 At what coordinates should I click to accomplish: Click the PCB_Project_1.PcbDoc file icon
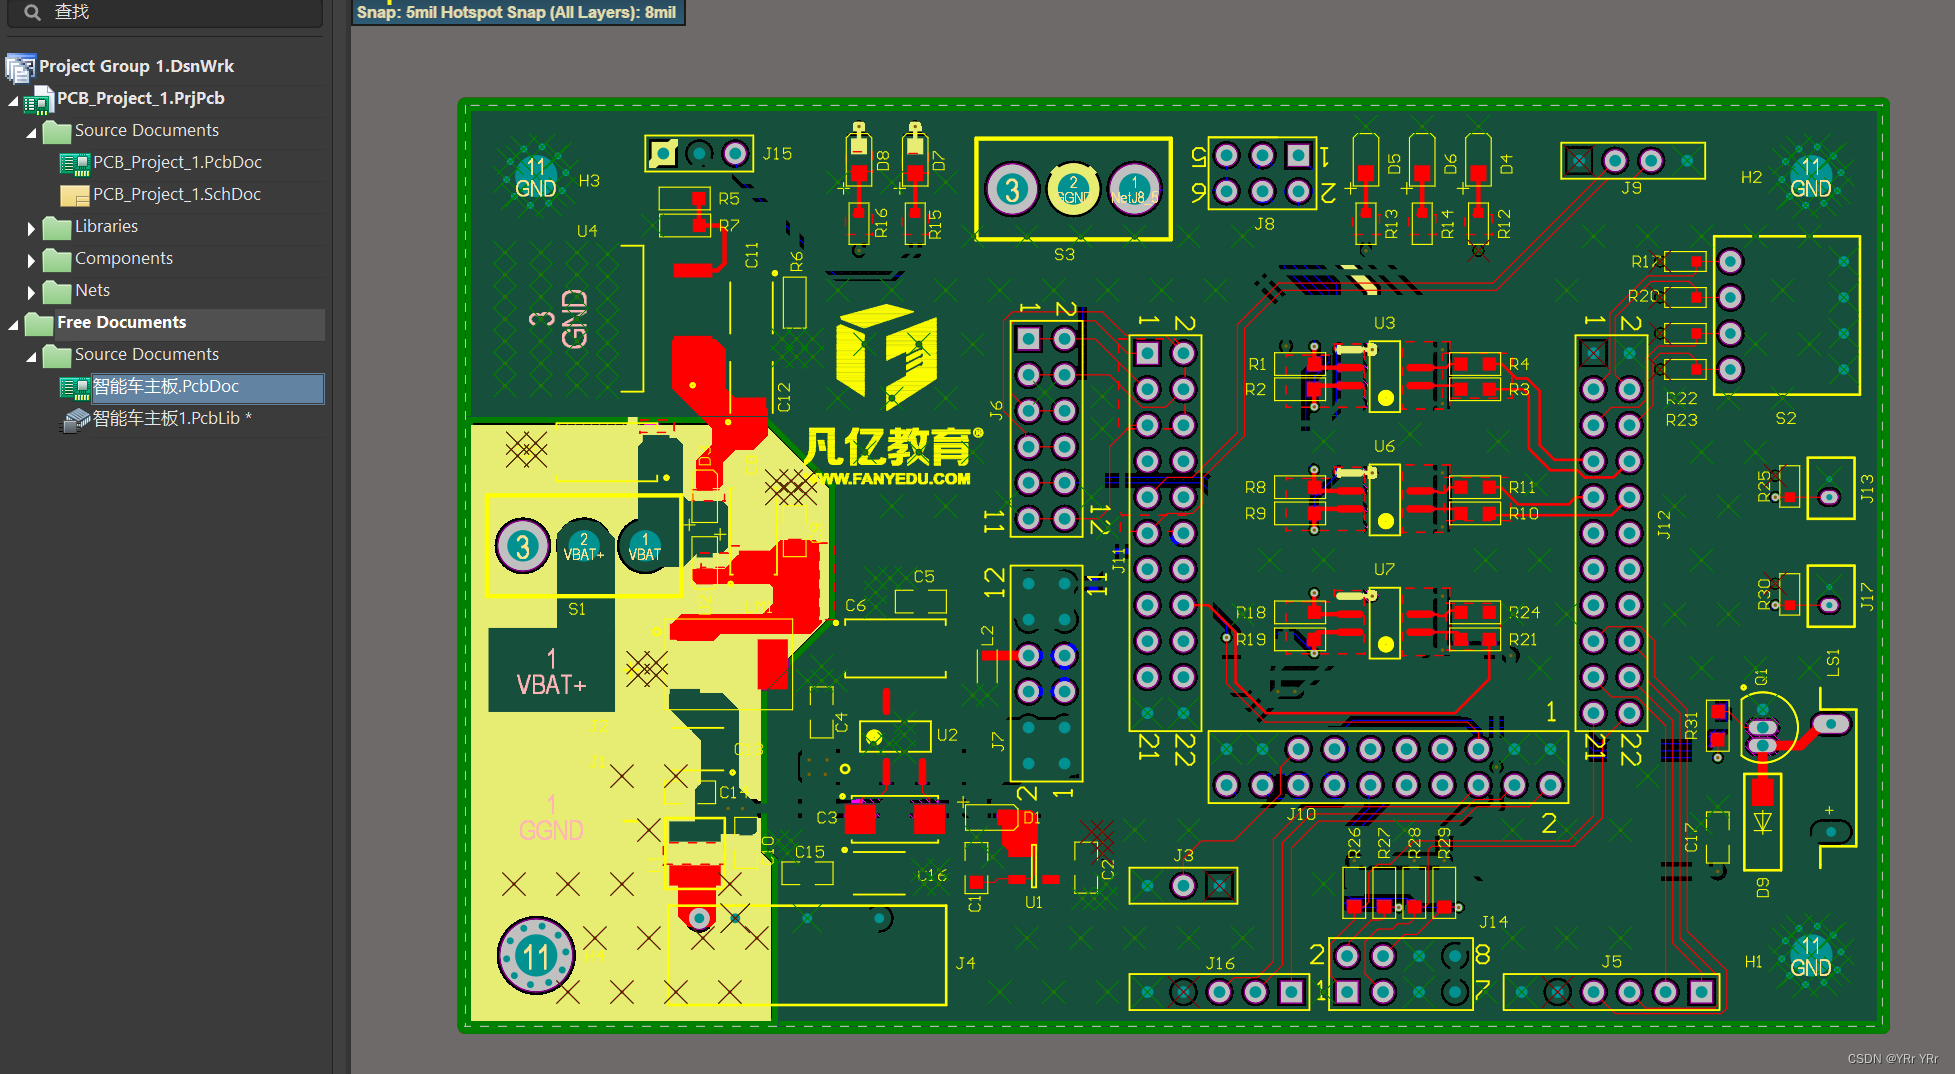pos(75,163)
